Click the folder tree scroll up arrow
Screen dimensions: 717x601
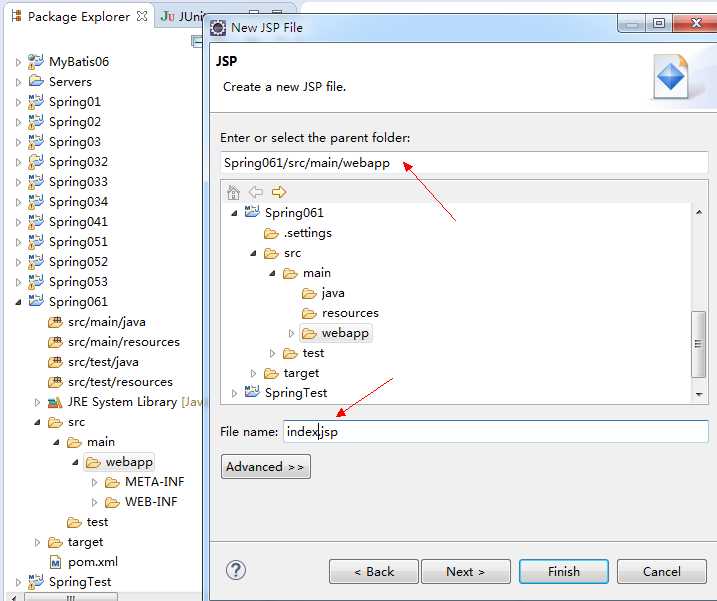coord(698,212)
